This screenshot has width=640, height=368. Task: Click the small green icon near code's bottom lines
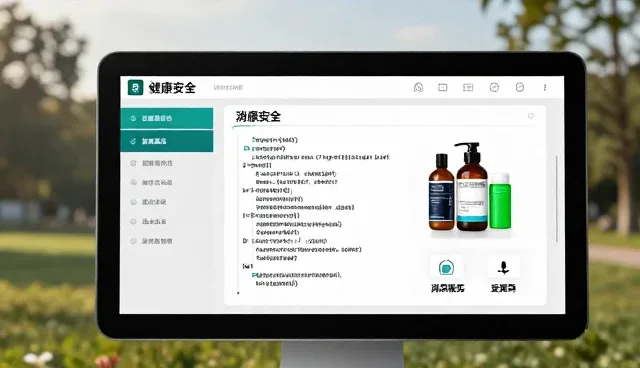255,275
